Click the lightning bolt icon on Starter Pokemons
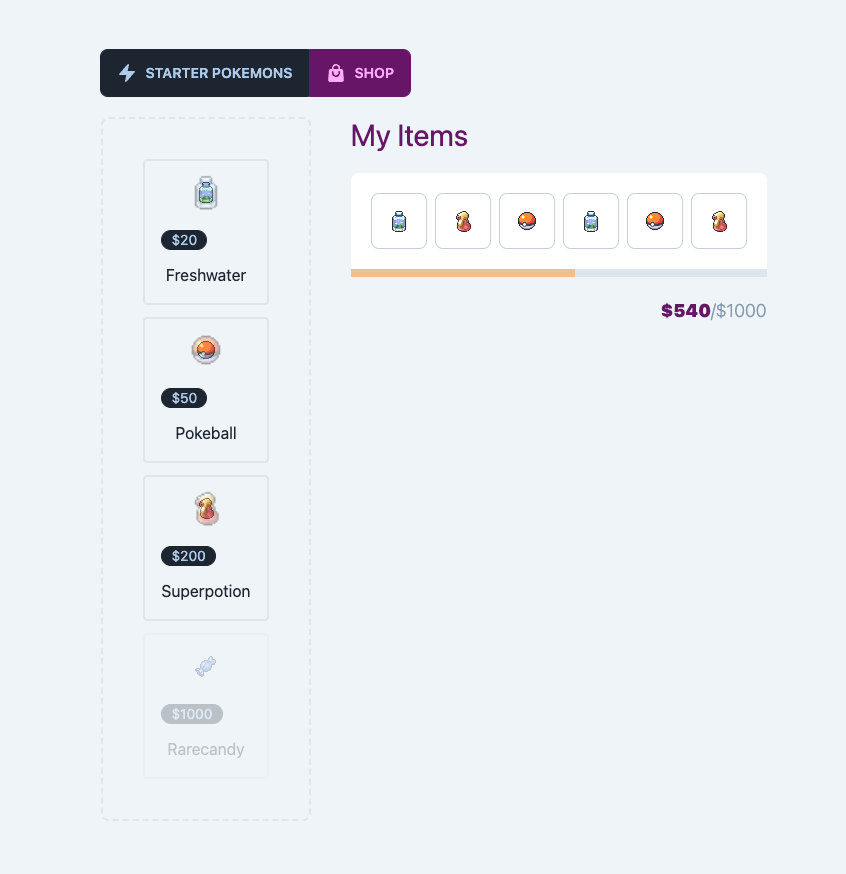The image size is (846, 874). [x=127, y=72]
